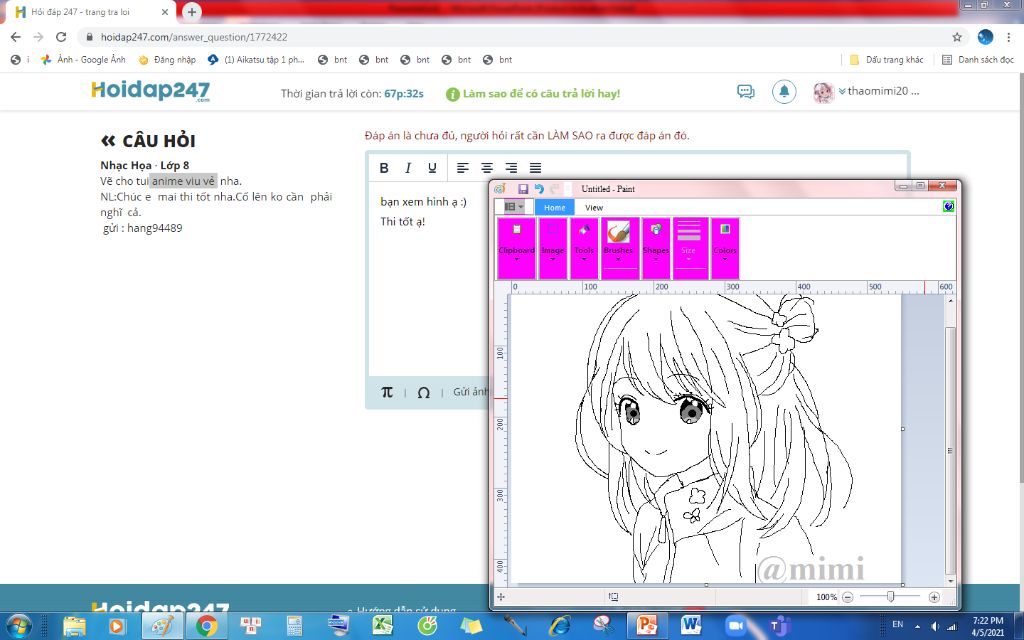
Task: Open the thaomimi20 user menu
Action: tap(879, 91)
